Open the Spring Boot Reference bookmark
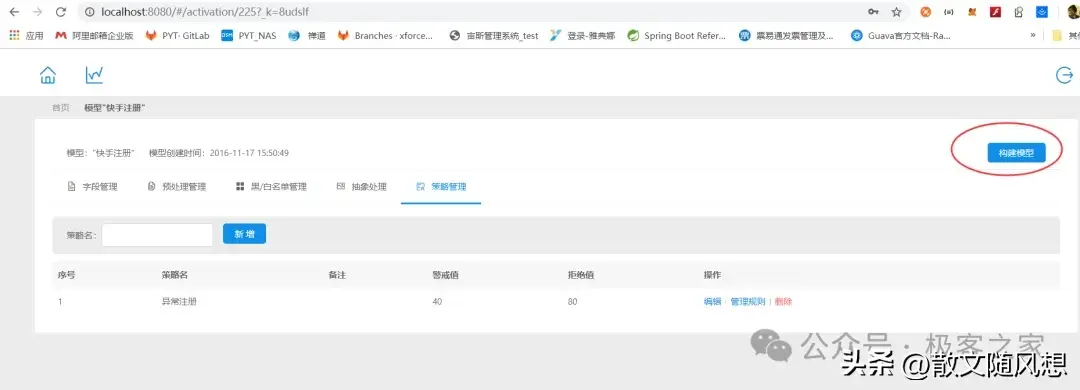Viewport: 1080px width, 390px height. pyautogui.click(x=677, y=36)
